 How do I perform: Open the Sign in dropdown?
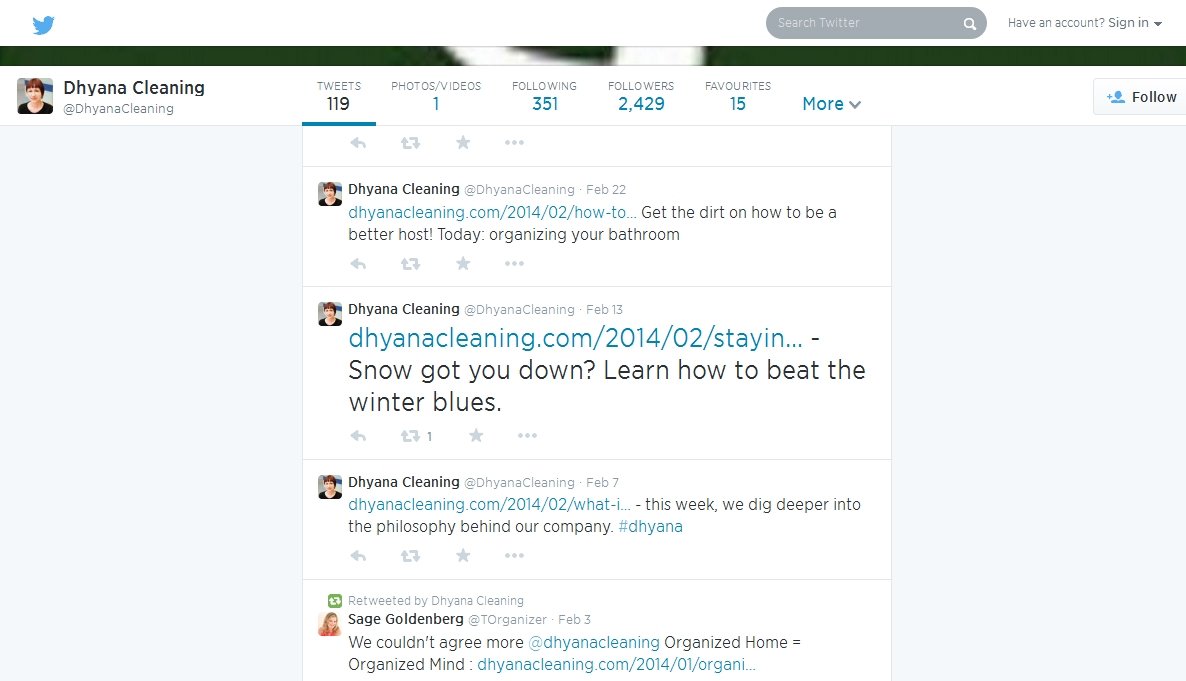(1134, 23)
